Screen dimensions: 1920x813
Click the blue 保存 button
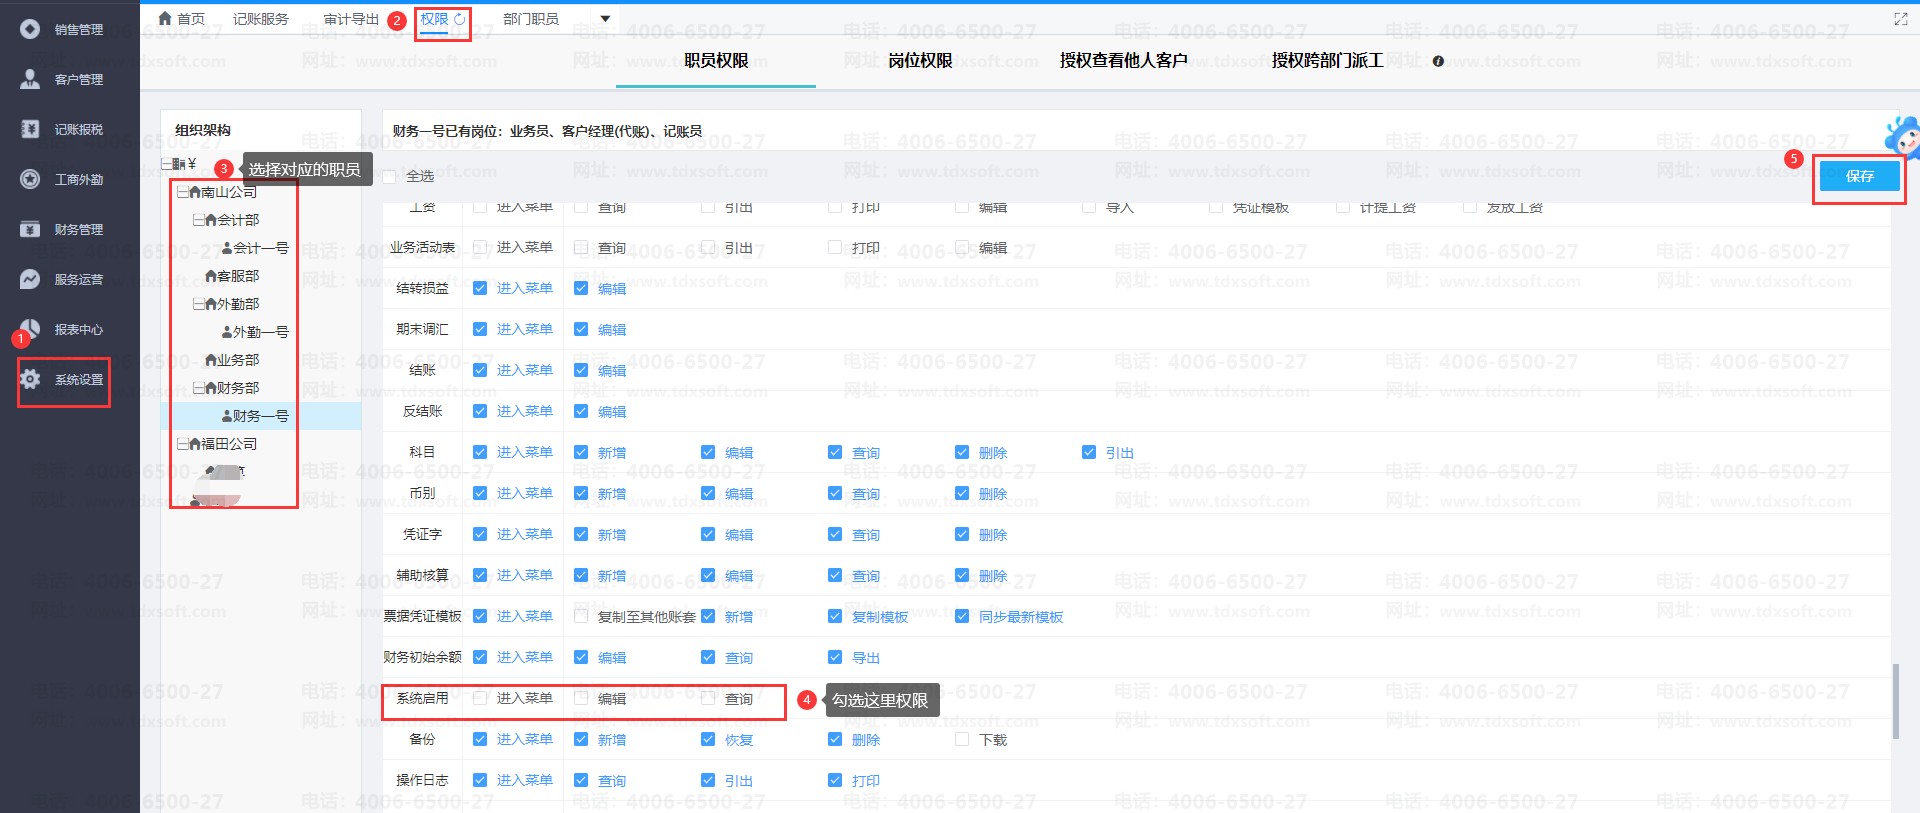pyautogui.click(x=1859, y=176)
